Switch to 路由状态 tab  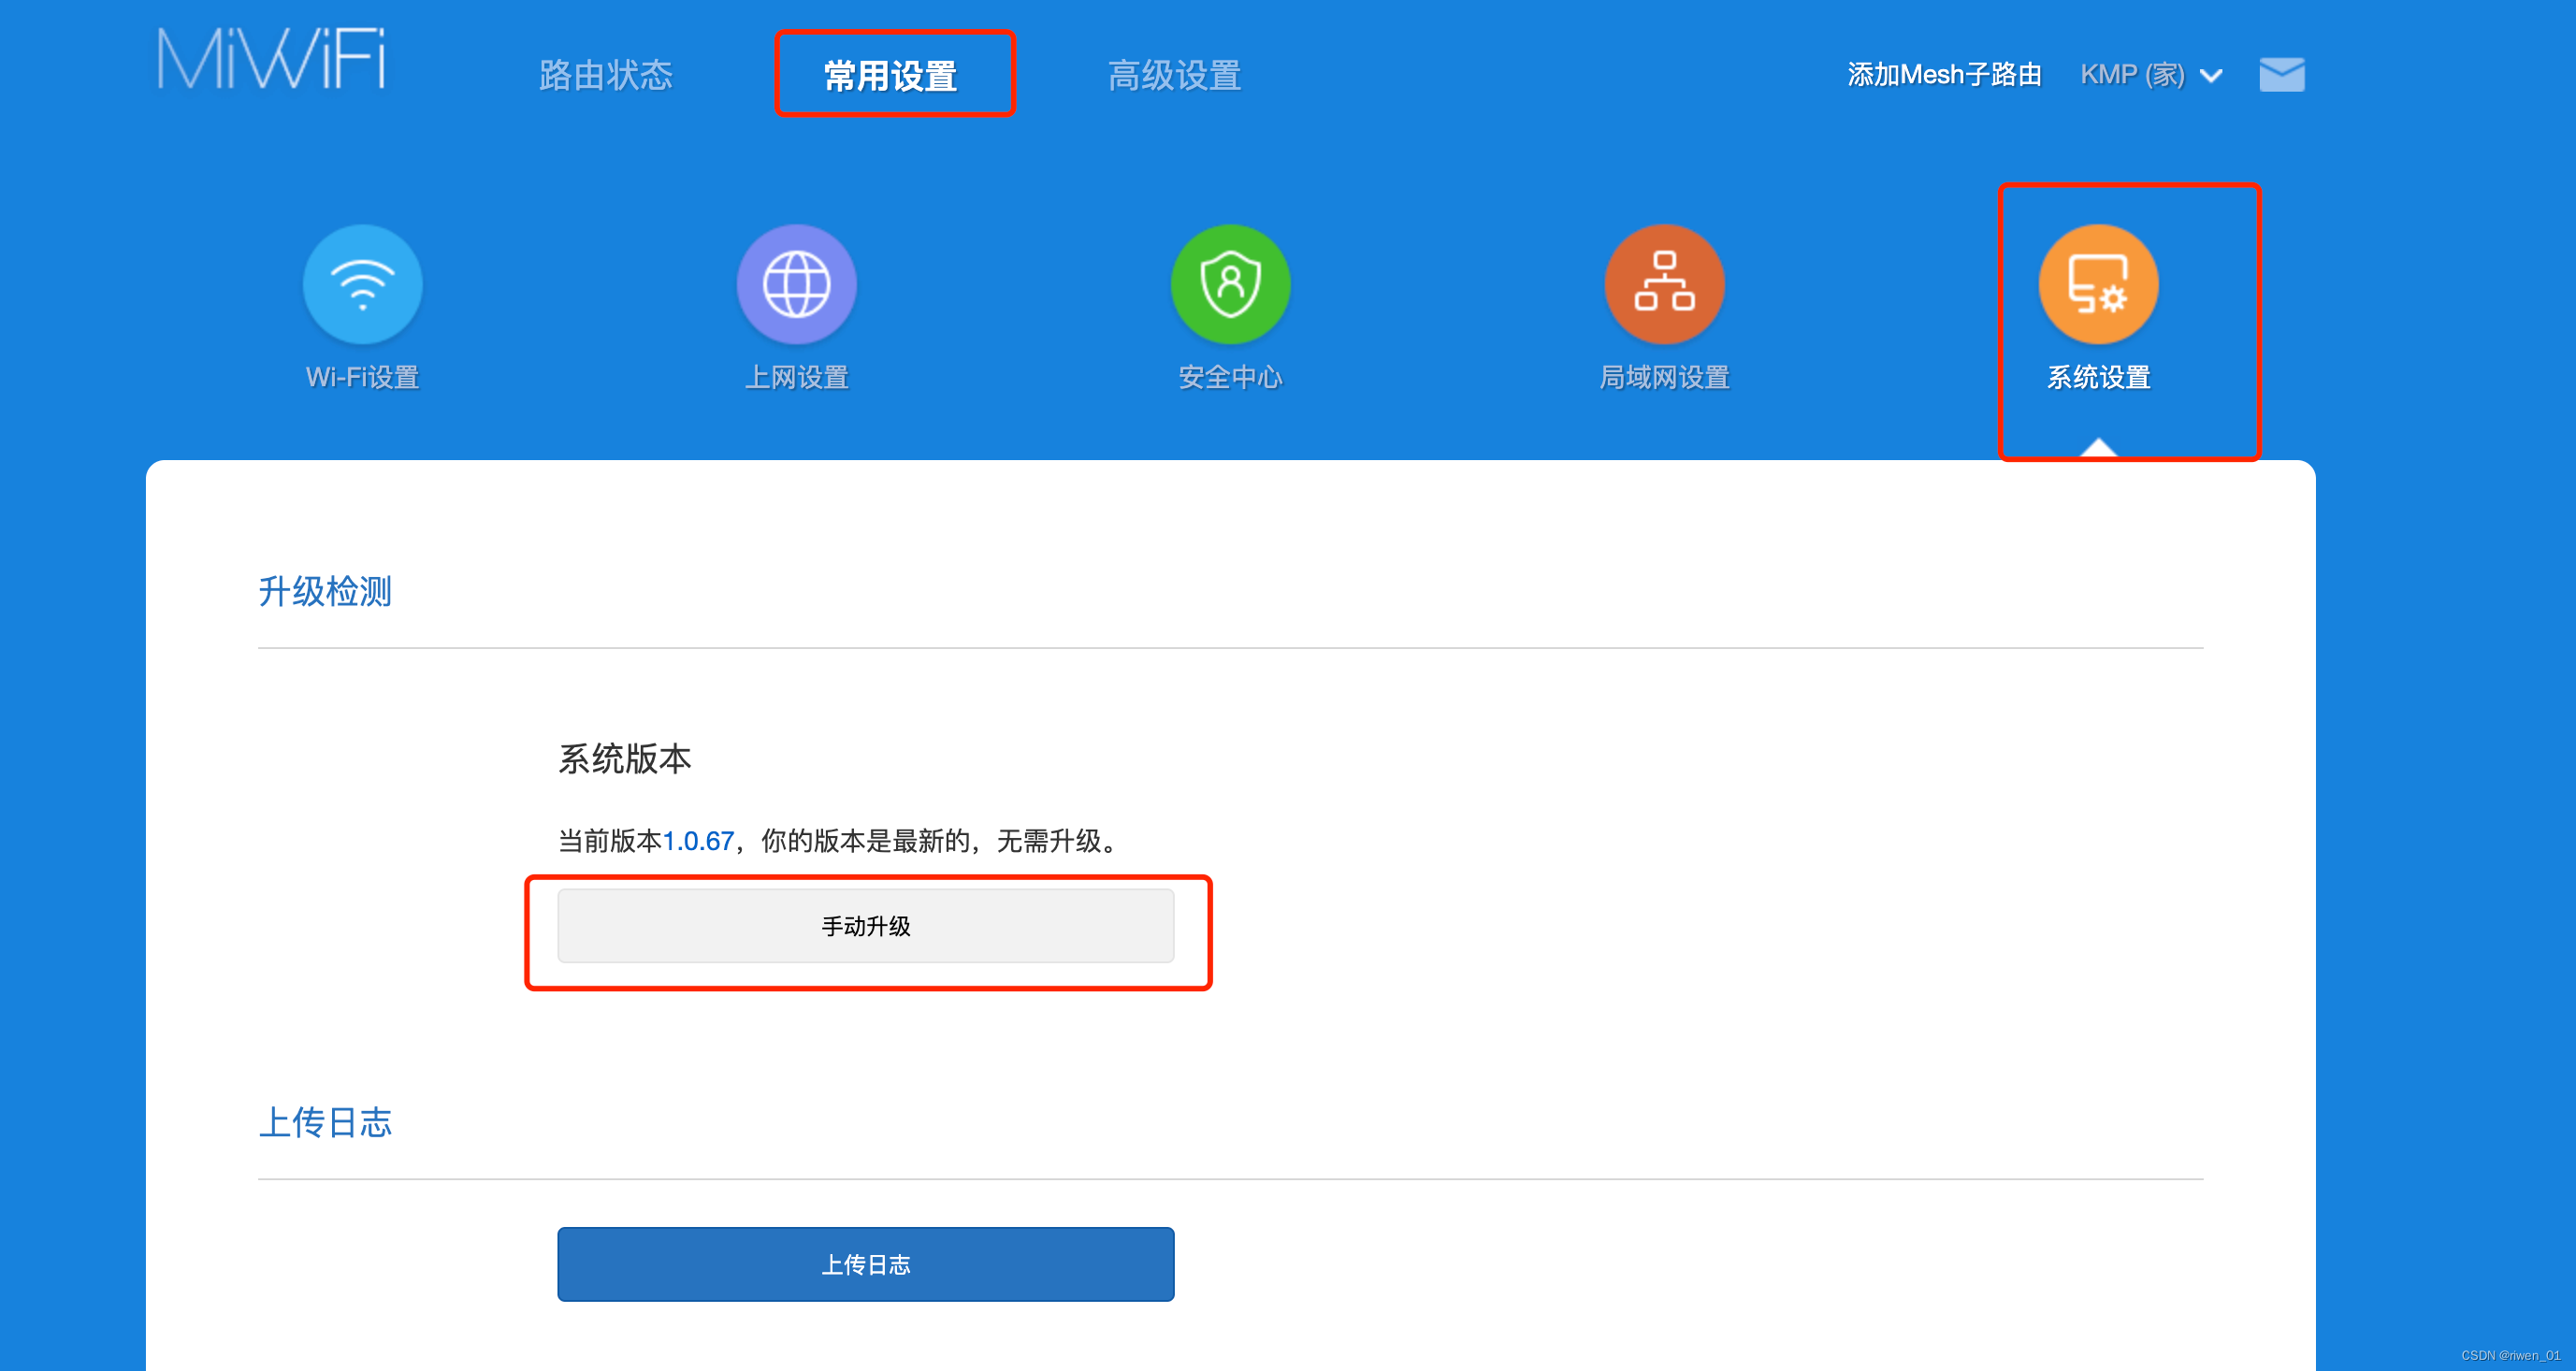(605, 76)
